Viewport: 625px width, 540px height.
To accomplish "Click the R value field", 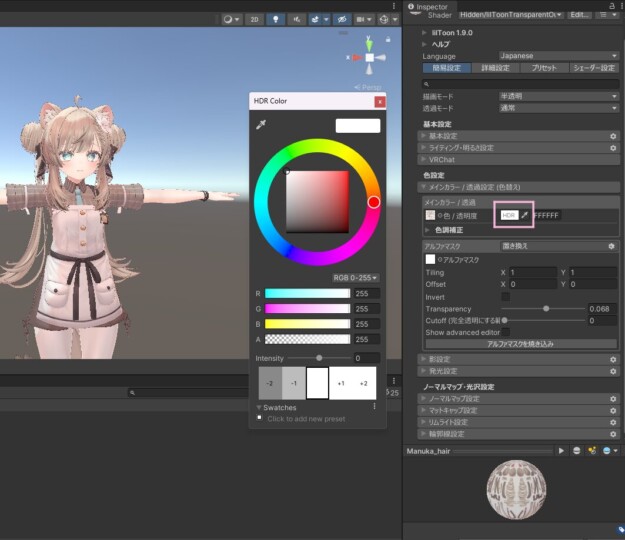I will [x=367, y=294].
